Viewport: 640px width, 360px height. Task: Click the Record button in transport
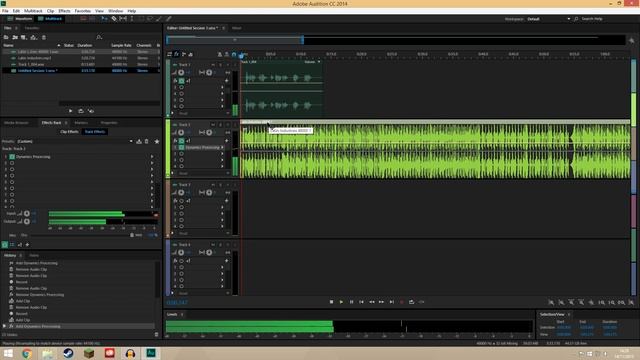402,302
